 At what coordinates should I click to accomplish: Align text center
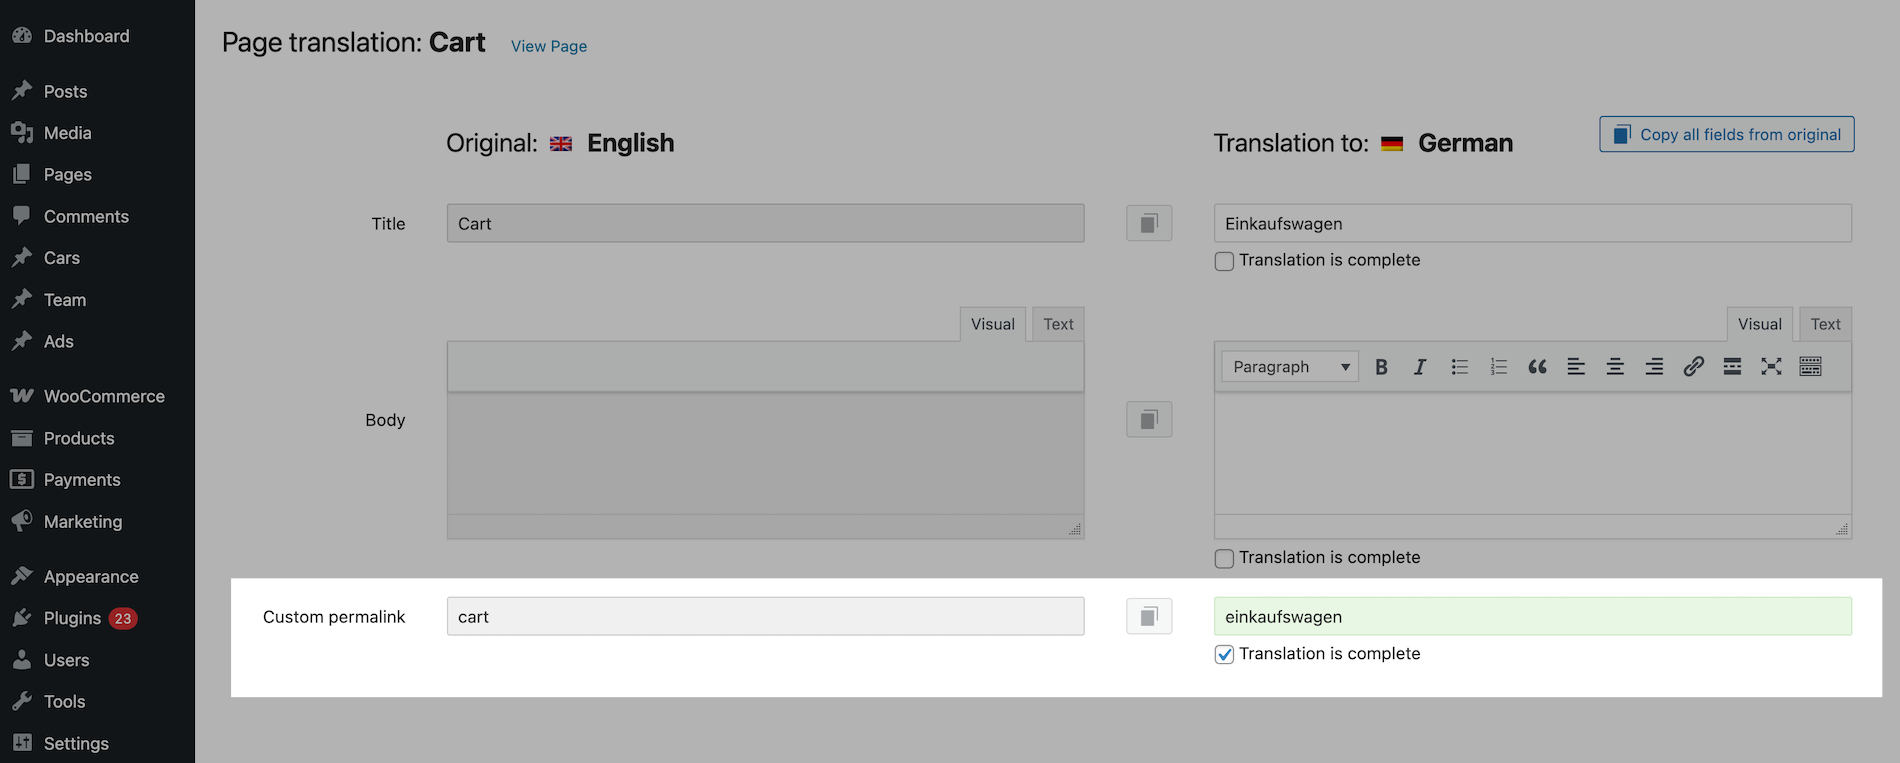(1615, 367)
